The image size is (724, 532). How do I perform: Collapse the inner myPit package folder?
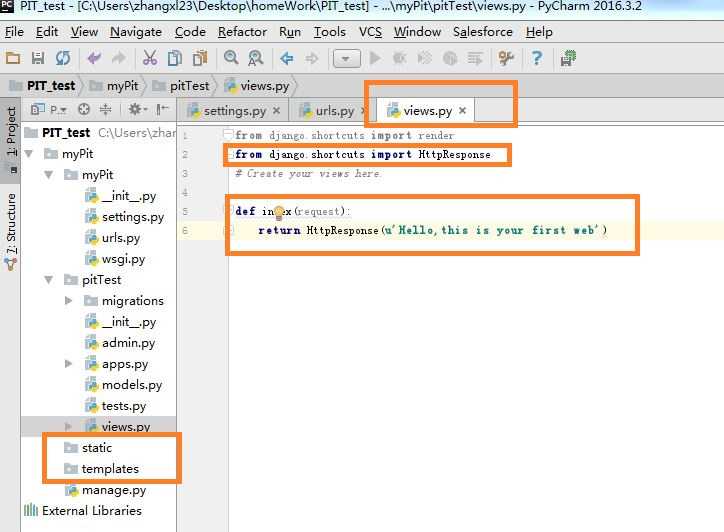point(48,175)
